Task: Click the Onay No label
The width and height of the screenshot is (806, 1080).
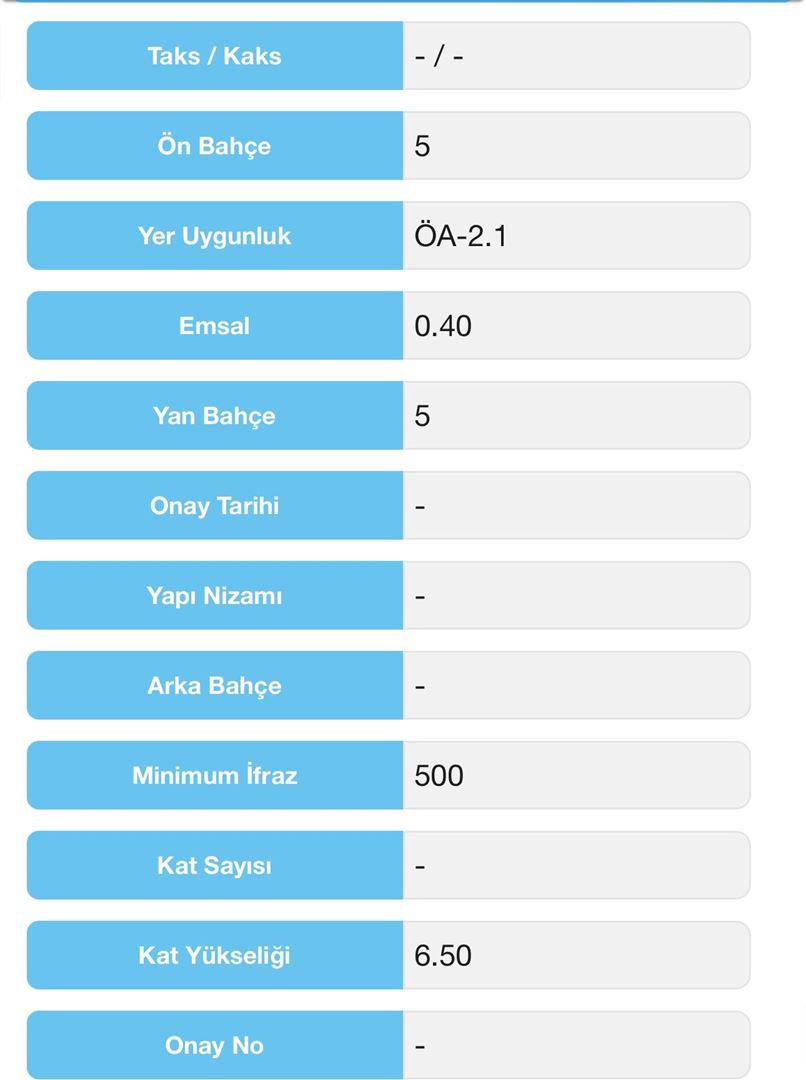Action: tap(214, 1046)
